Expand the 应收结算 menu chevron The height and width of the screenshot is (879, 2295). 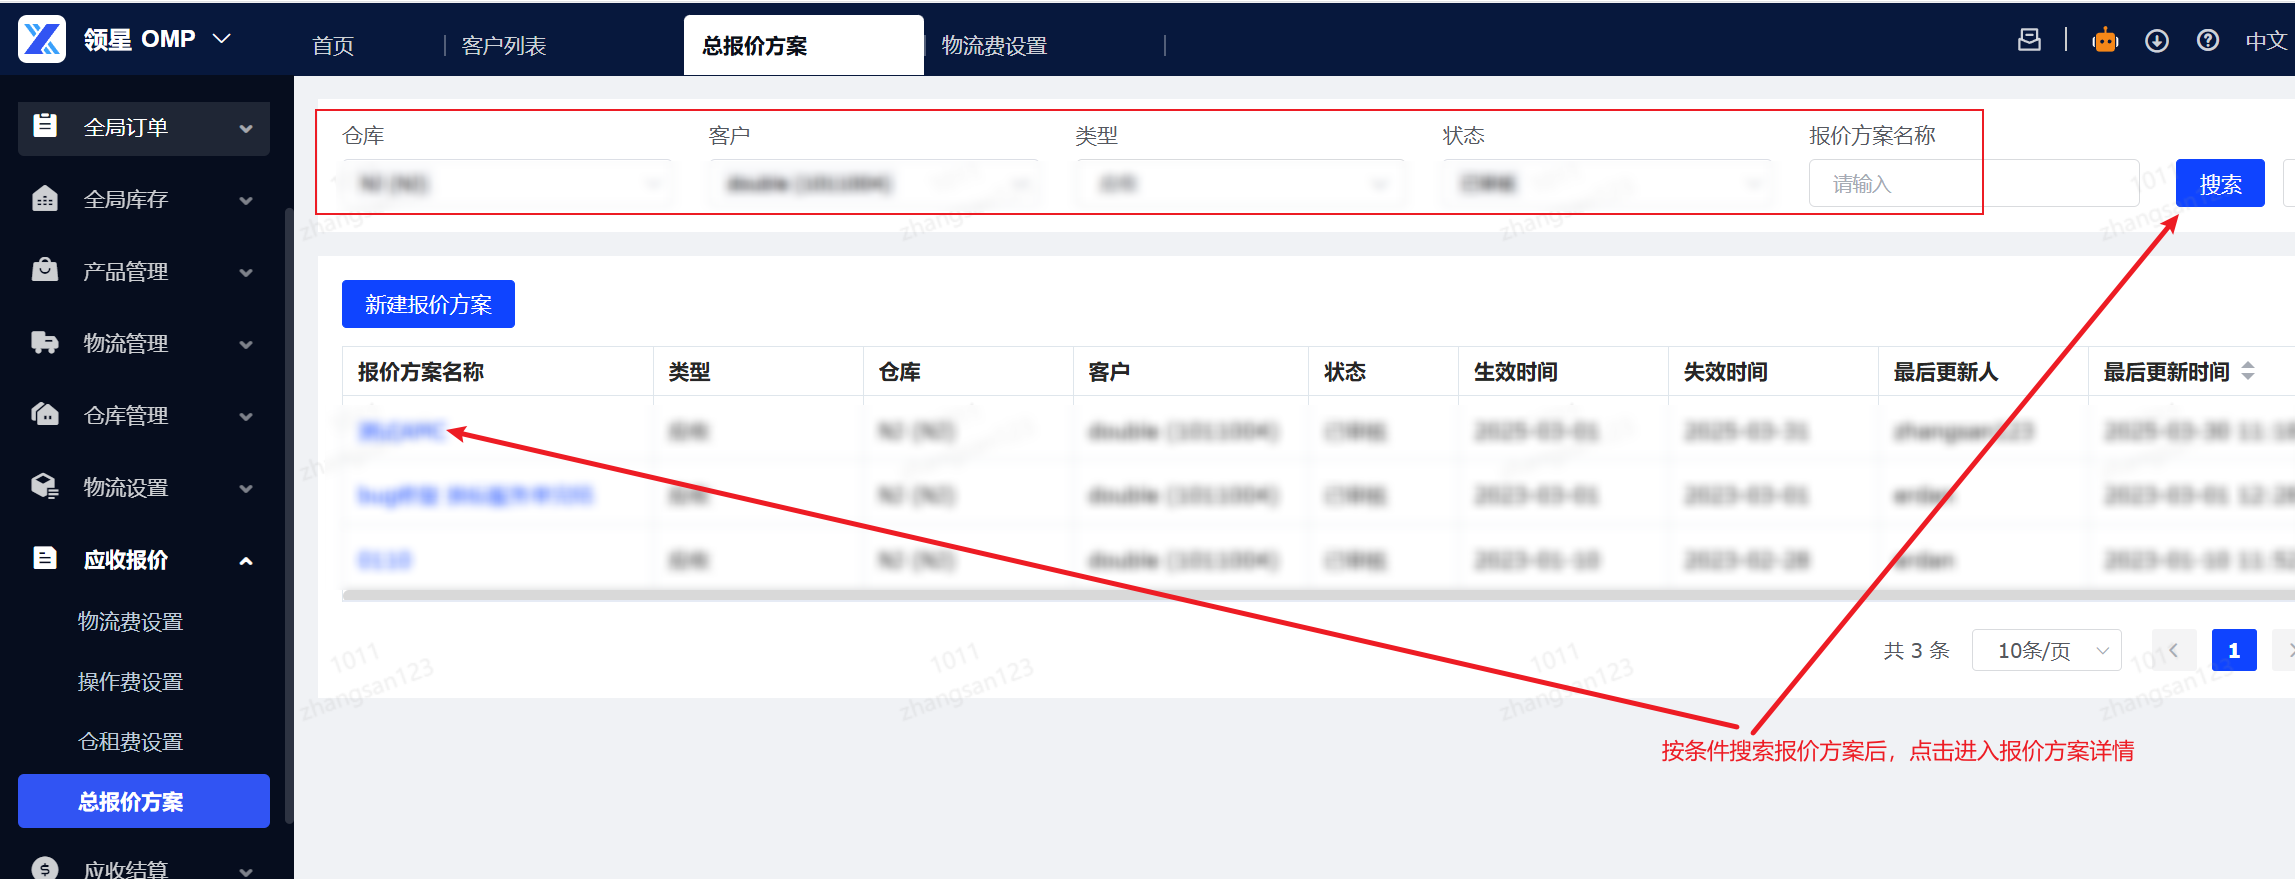(x=246, y=871)
